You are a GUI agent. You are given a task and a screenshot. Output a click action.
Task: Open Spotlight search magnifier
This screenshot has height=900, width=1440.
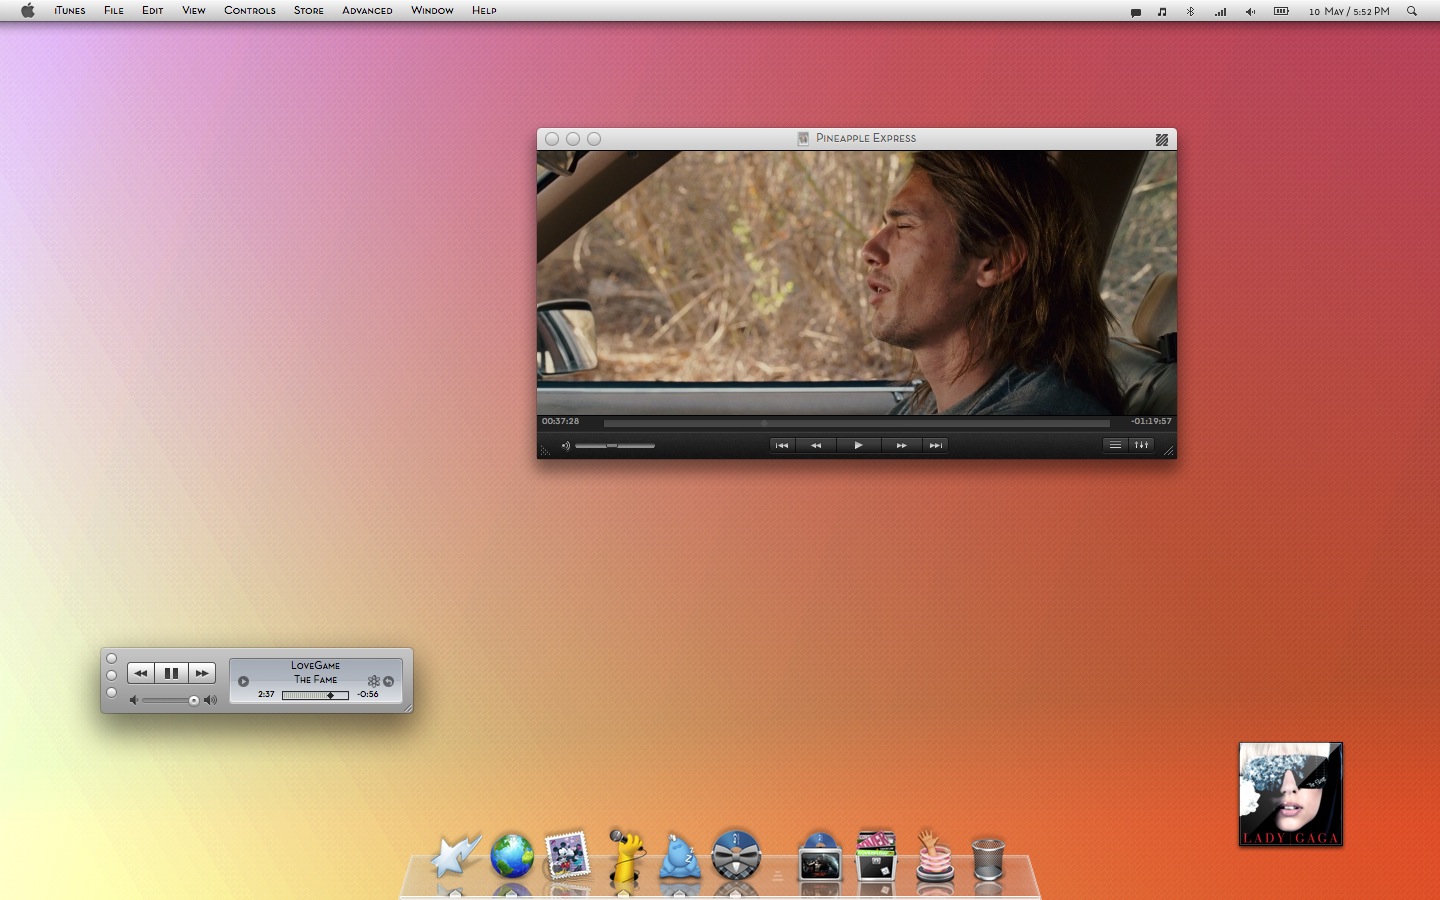[1412, 11]
